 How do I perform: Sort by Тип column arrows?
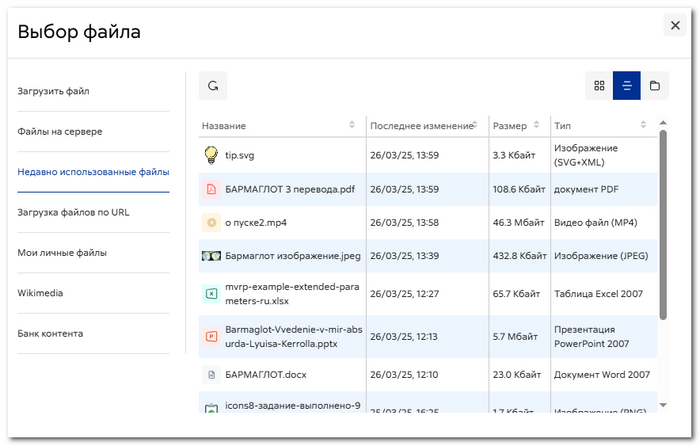coord(643,125)
